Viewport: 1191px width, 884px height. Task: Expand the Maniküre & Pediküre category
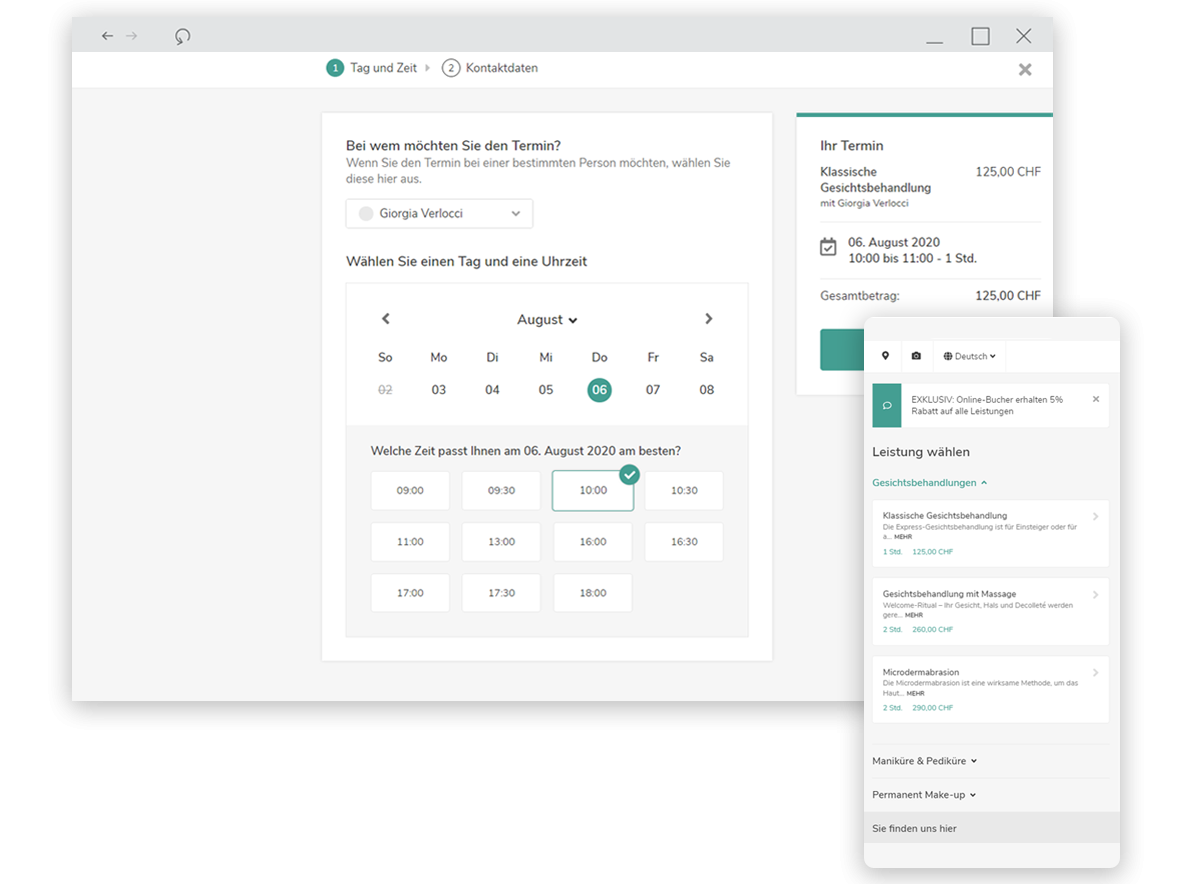(x=924, y=761)
